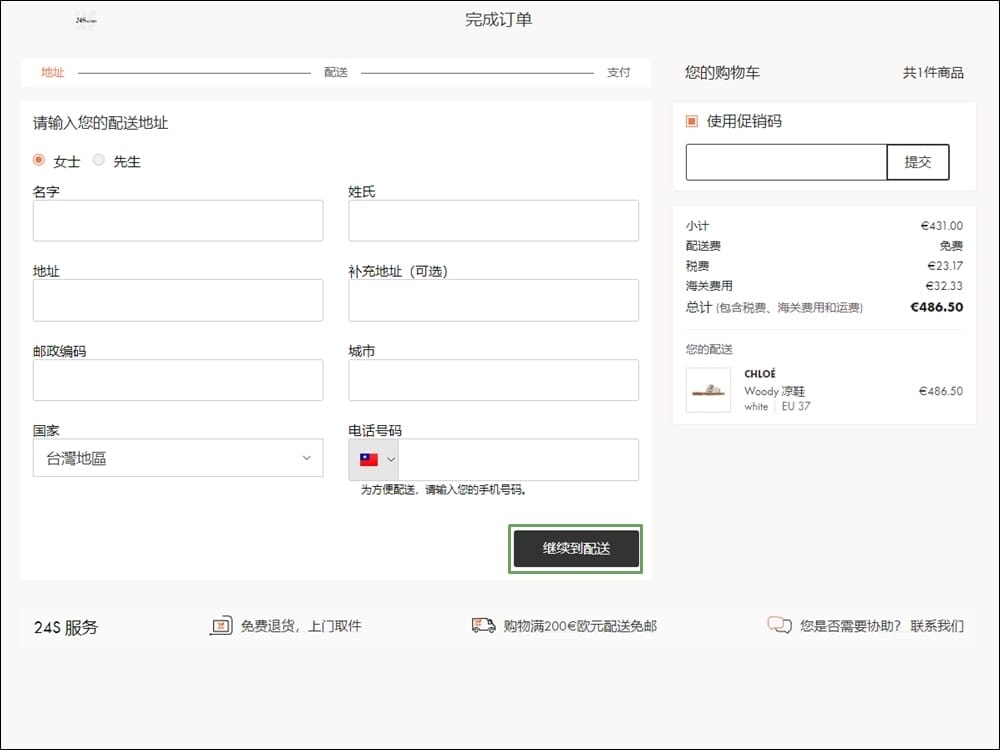Screen dimensions: 1000x750
Task: Go to the 配送 checkout step
Action: pos(335,72)
